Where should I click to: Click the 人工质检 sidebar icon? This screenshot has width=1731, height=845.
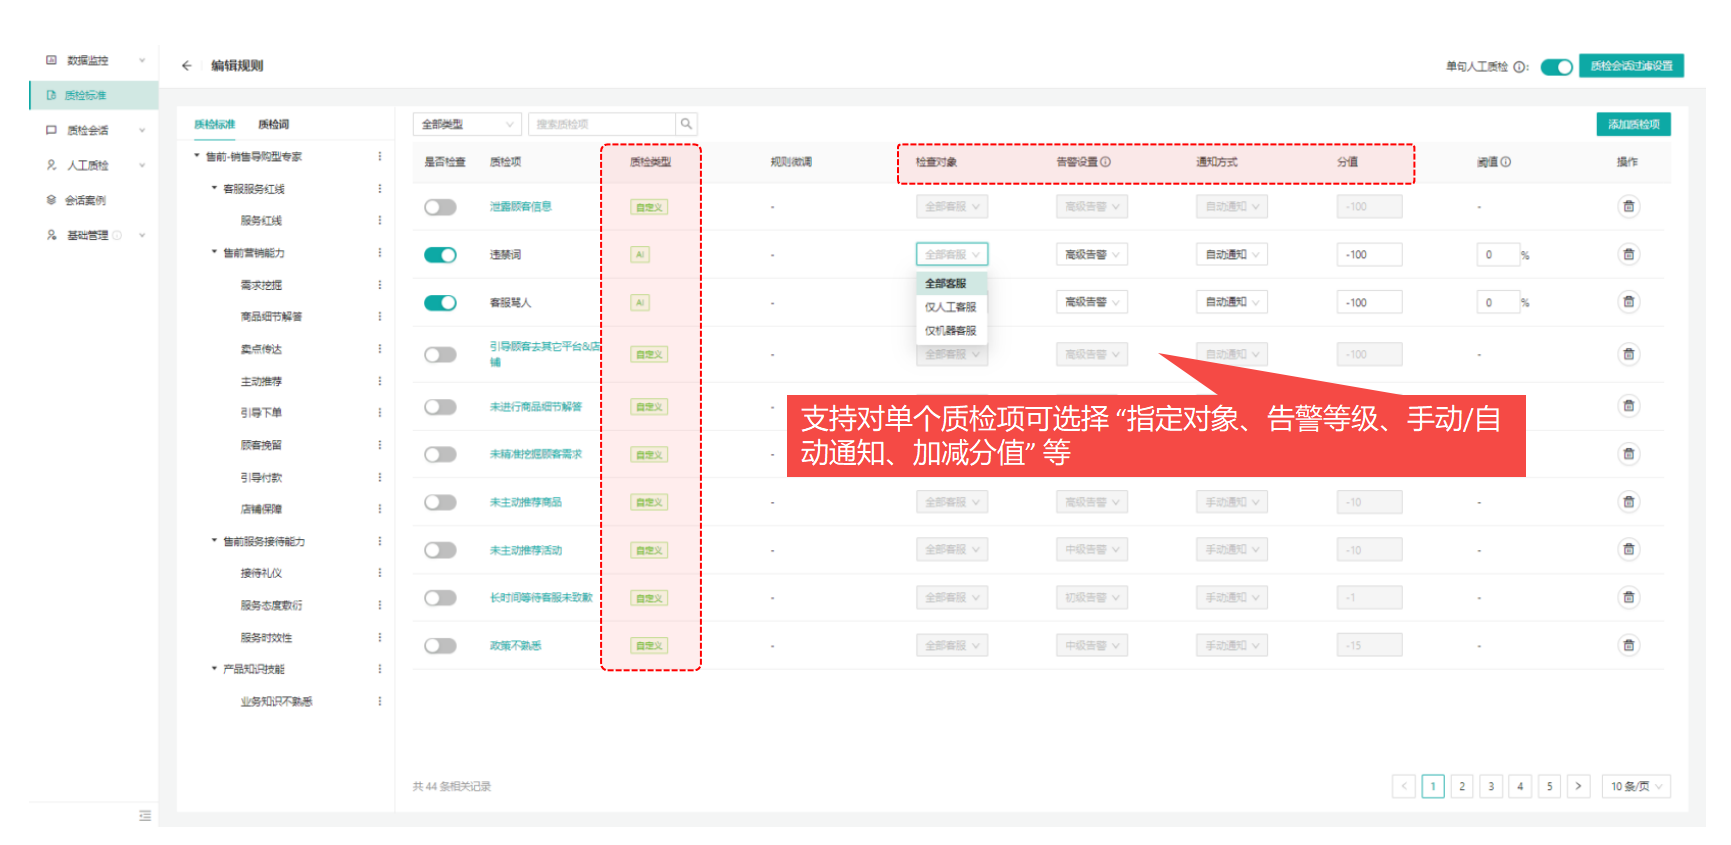(x=52, y=165)
